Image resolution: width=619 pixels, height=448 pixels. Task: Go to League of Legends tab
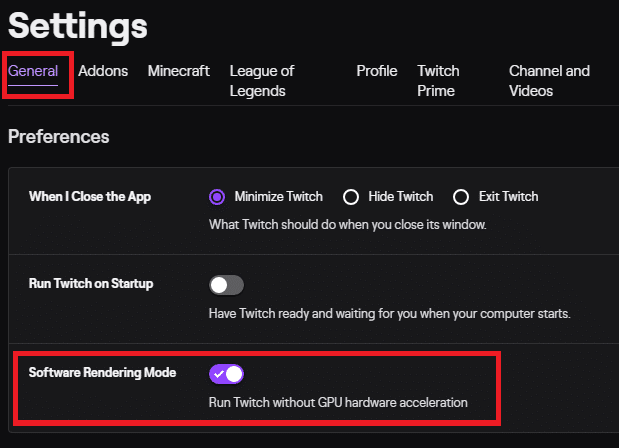coord(262,81)
